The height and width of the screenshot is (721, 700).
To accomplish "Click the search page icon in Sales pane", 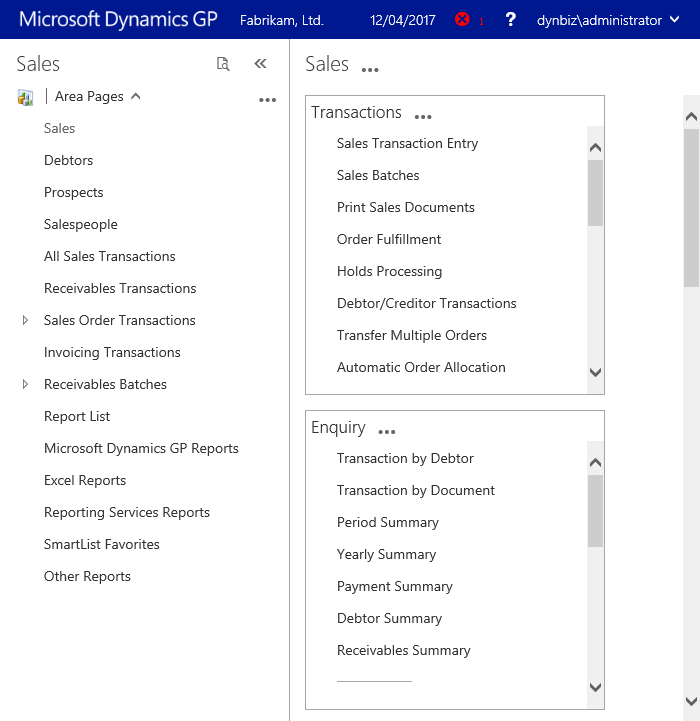I will coord(223,64).
